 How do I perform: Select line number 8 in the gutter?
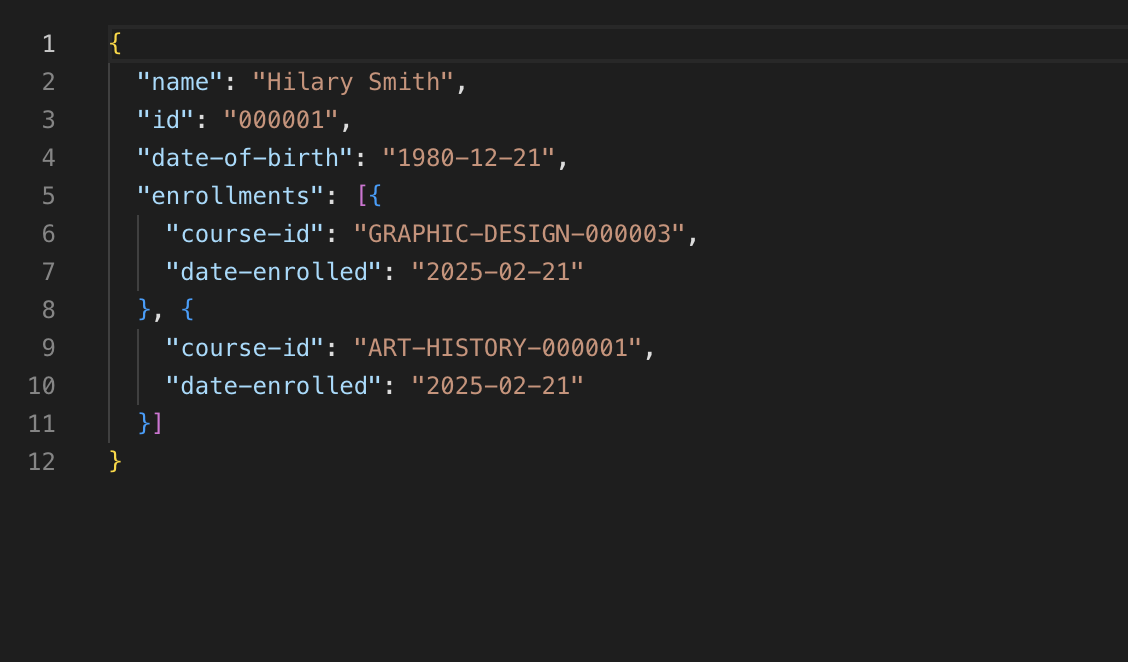coord(49,310)
